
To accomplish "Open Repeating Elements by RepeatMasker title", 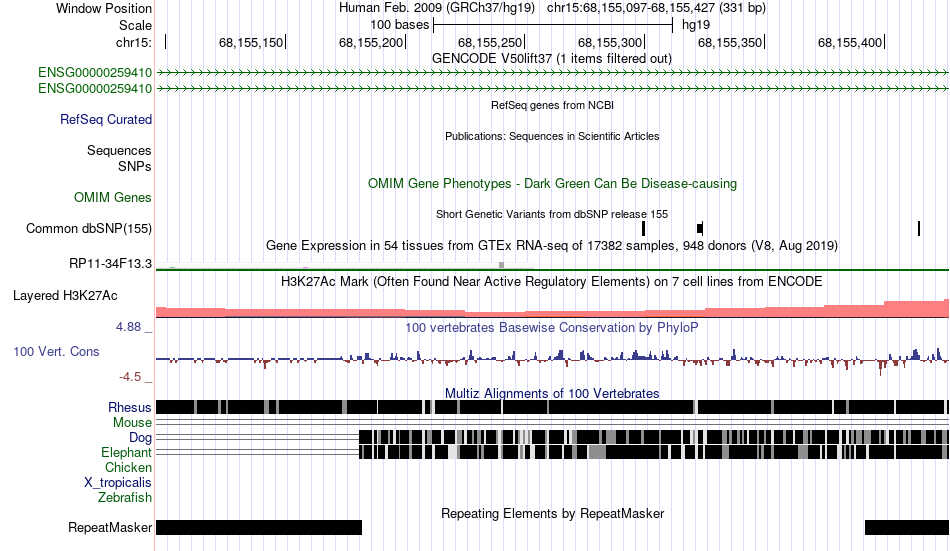I will [x=552, y=513].
